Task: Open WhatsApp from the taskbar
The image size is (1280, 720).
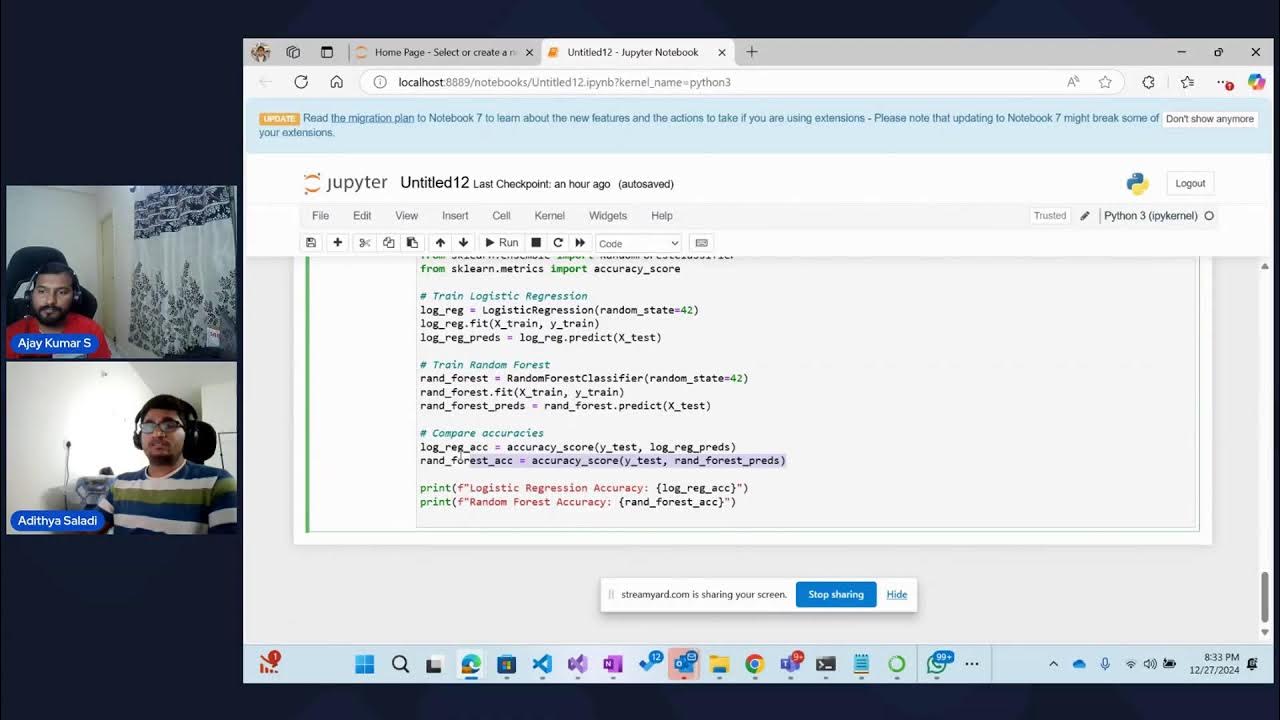Action: pyautogui.click(x=937, y=664)
